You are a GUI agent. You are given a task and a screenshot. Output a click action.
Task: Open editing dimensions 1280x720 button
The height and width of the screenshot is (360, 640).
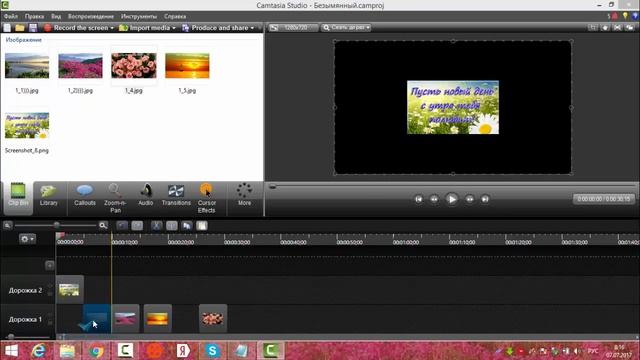pos(293,27)
